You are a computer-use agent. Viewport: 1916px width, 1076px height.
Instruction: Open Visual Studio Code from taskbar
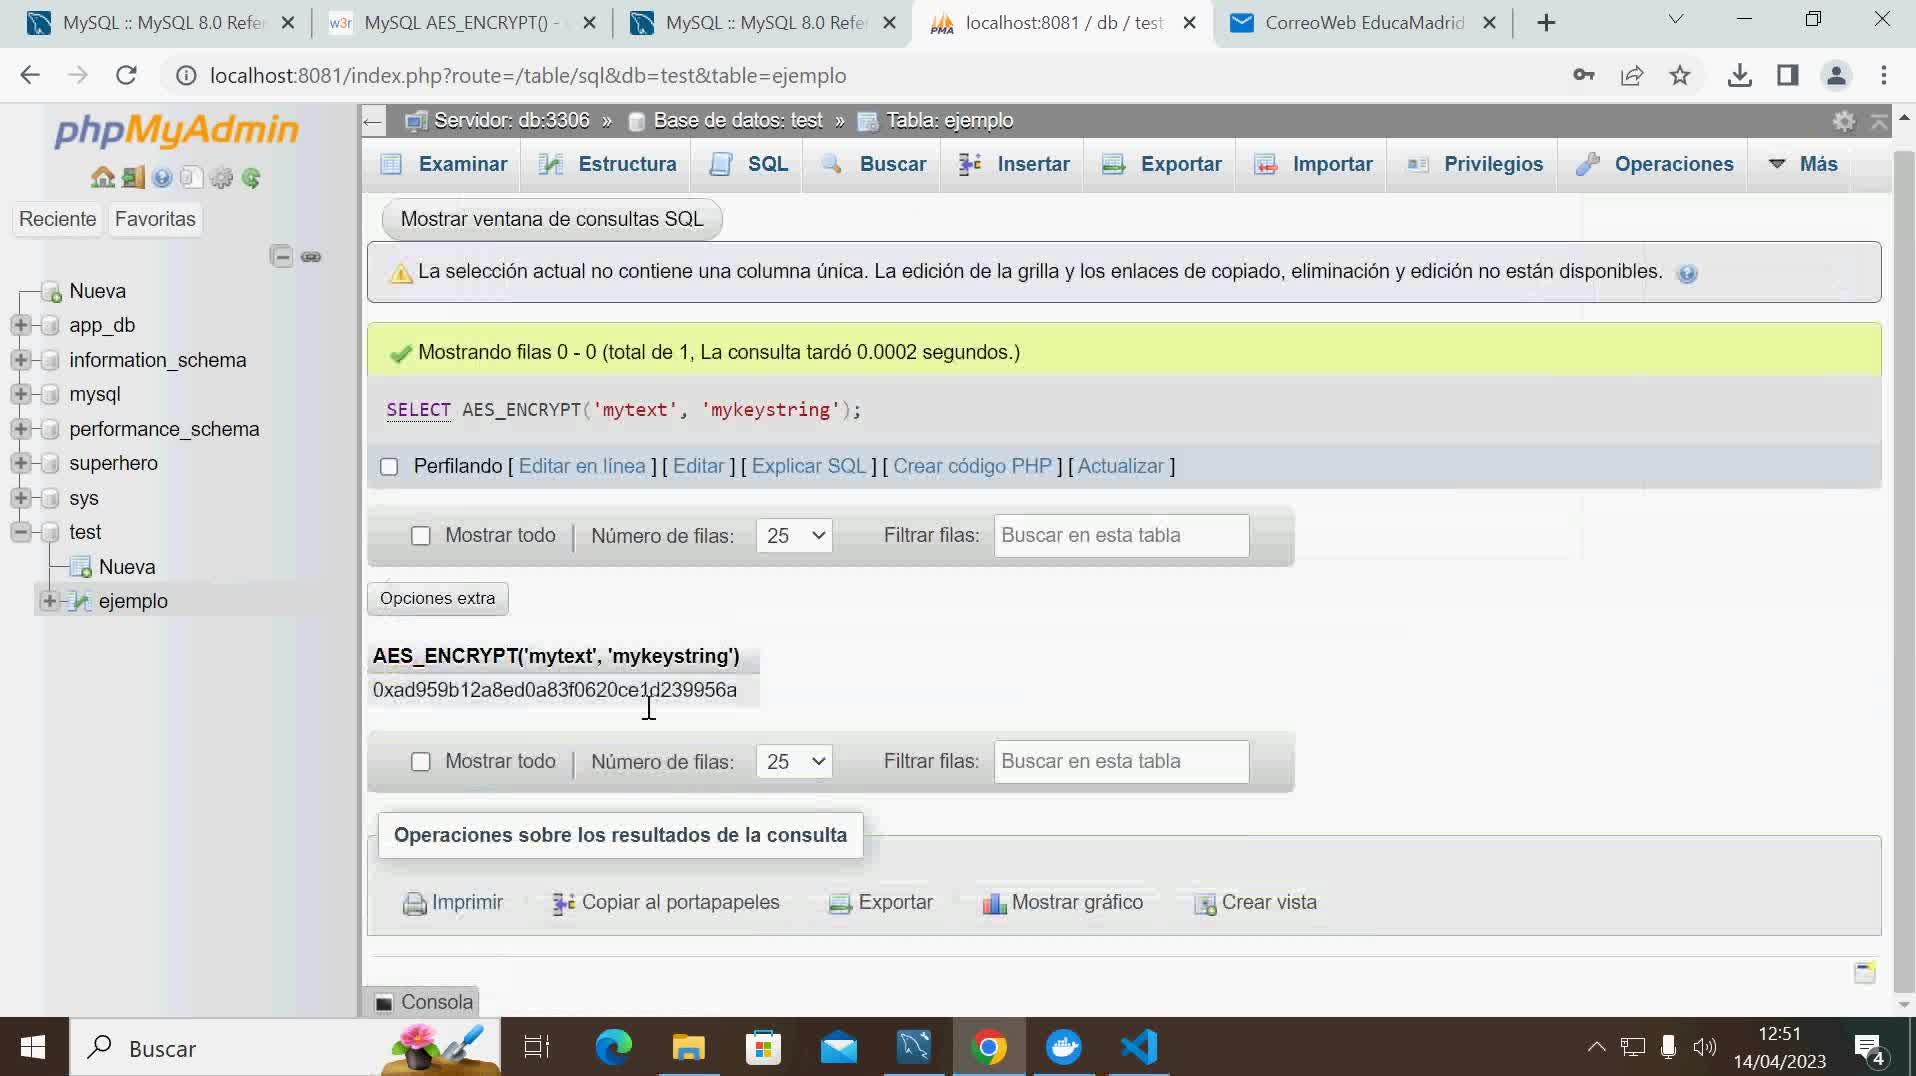point(1139,1047)
